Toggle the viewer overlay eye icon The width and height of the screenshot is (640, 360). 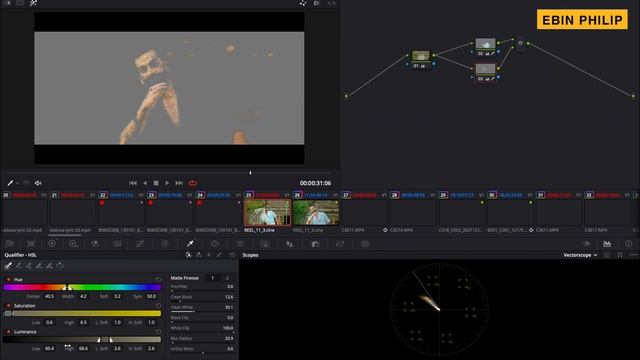coord(26,183)
